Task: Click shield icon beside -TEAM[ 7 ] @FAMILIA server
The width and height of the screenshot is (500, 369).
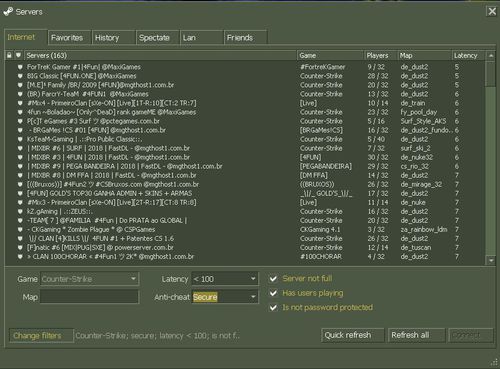Action: coord(20,220)
